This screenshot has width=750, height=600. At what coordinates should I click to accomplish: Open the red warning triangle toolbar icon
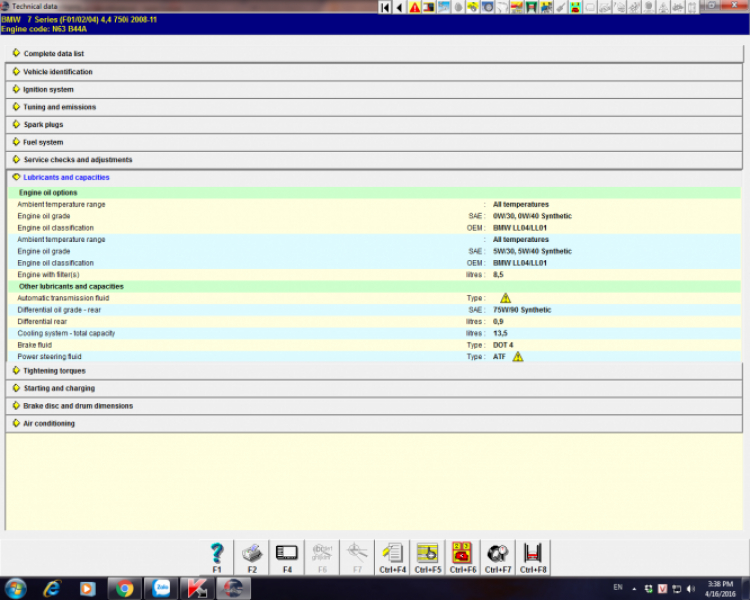415,7
